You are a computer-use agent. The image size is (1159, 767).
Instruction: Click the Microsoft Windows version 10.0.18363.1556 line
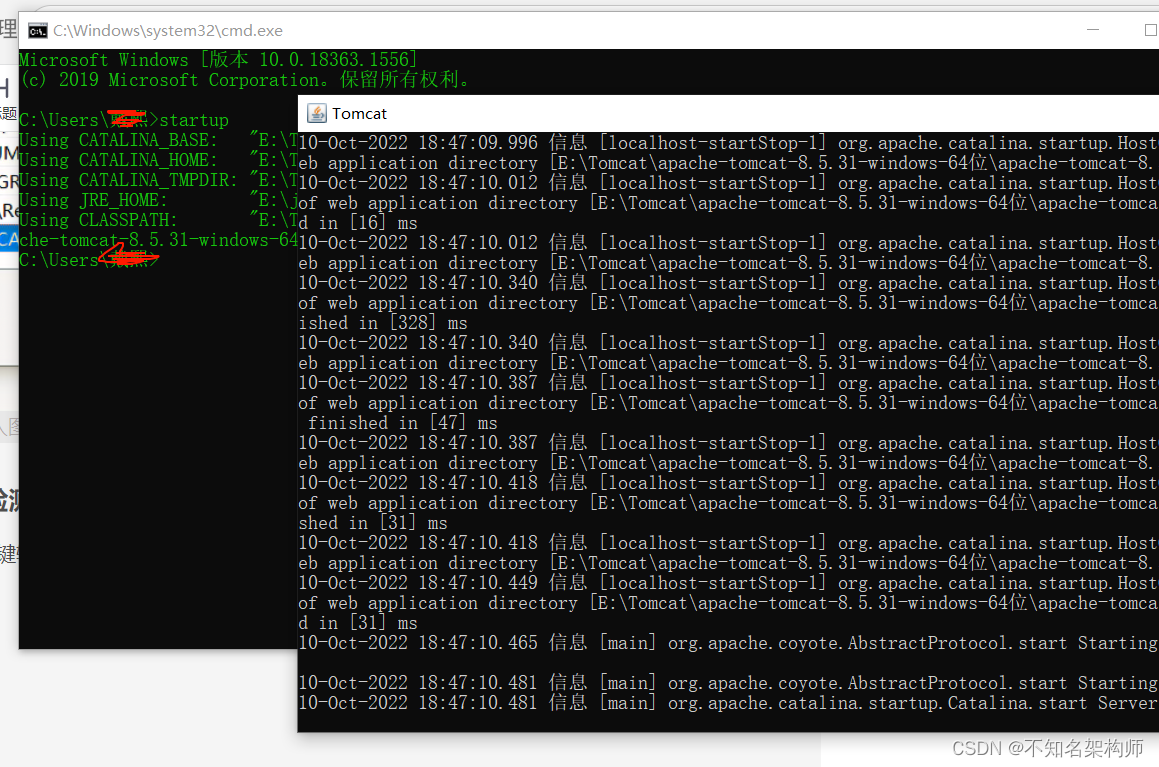coord(218,60)
